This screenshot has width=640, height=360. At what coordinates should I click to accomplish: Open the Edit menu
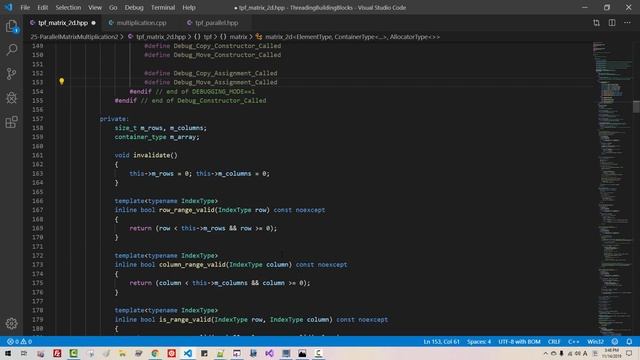coord(42,7)
